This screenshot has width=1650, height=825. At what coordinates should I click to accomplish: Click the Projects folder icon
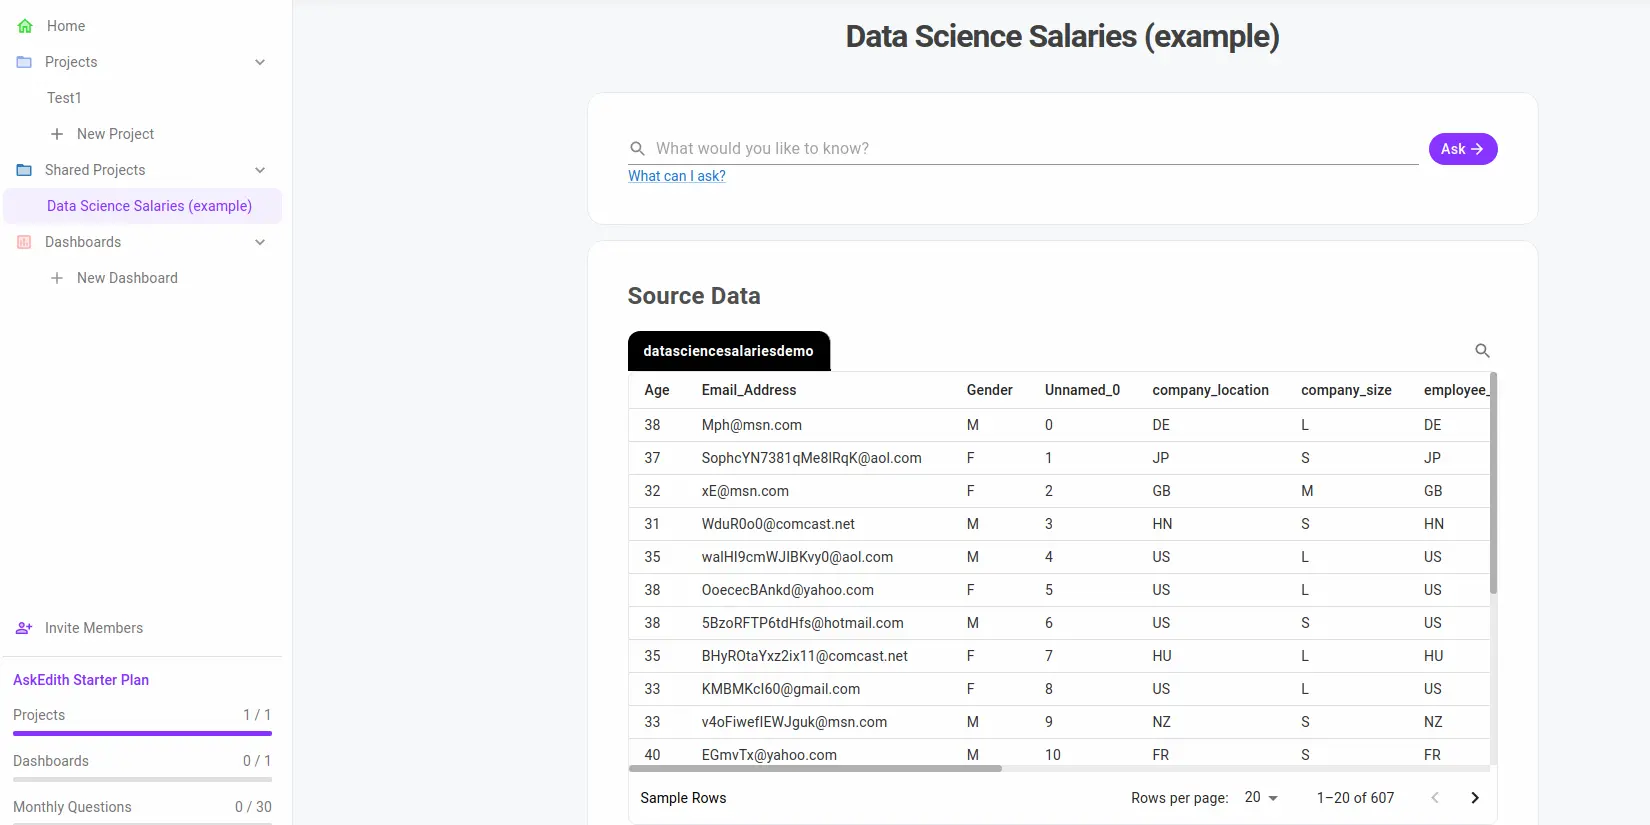(24, 62)
